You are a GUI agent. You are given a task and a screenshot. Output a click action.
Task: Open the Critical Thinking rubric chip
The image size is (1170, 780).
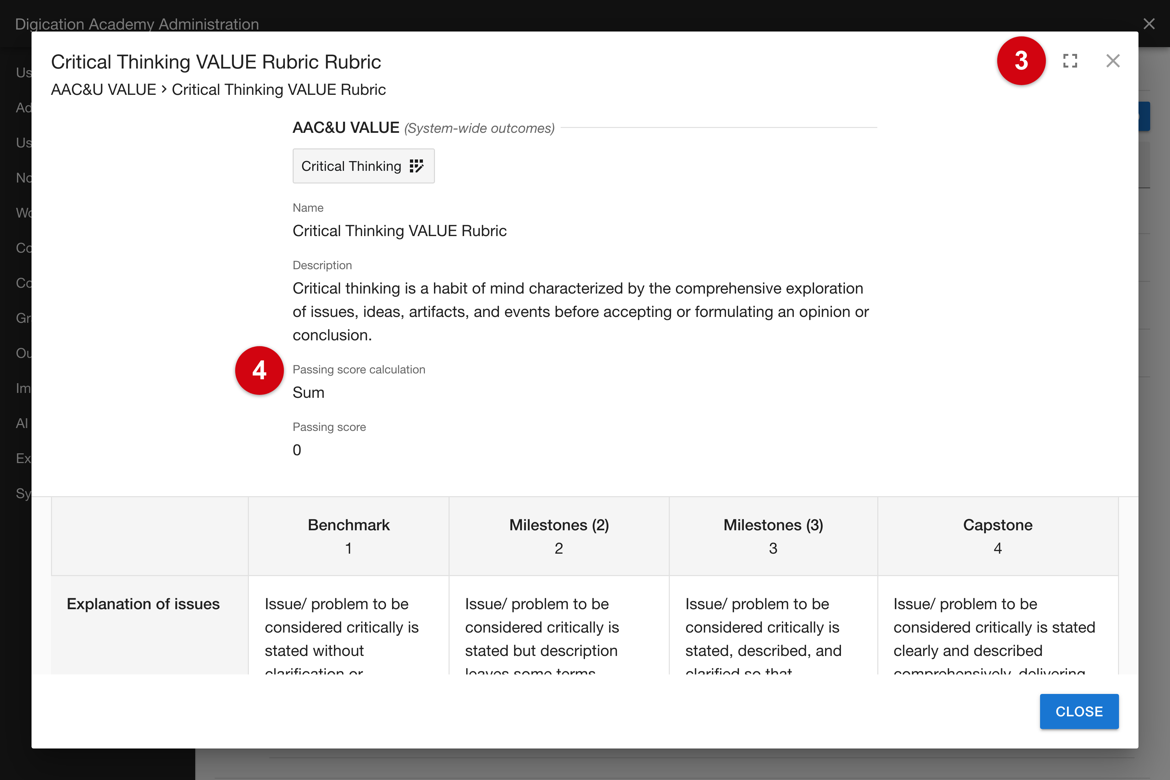click(x=363, y=166)
